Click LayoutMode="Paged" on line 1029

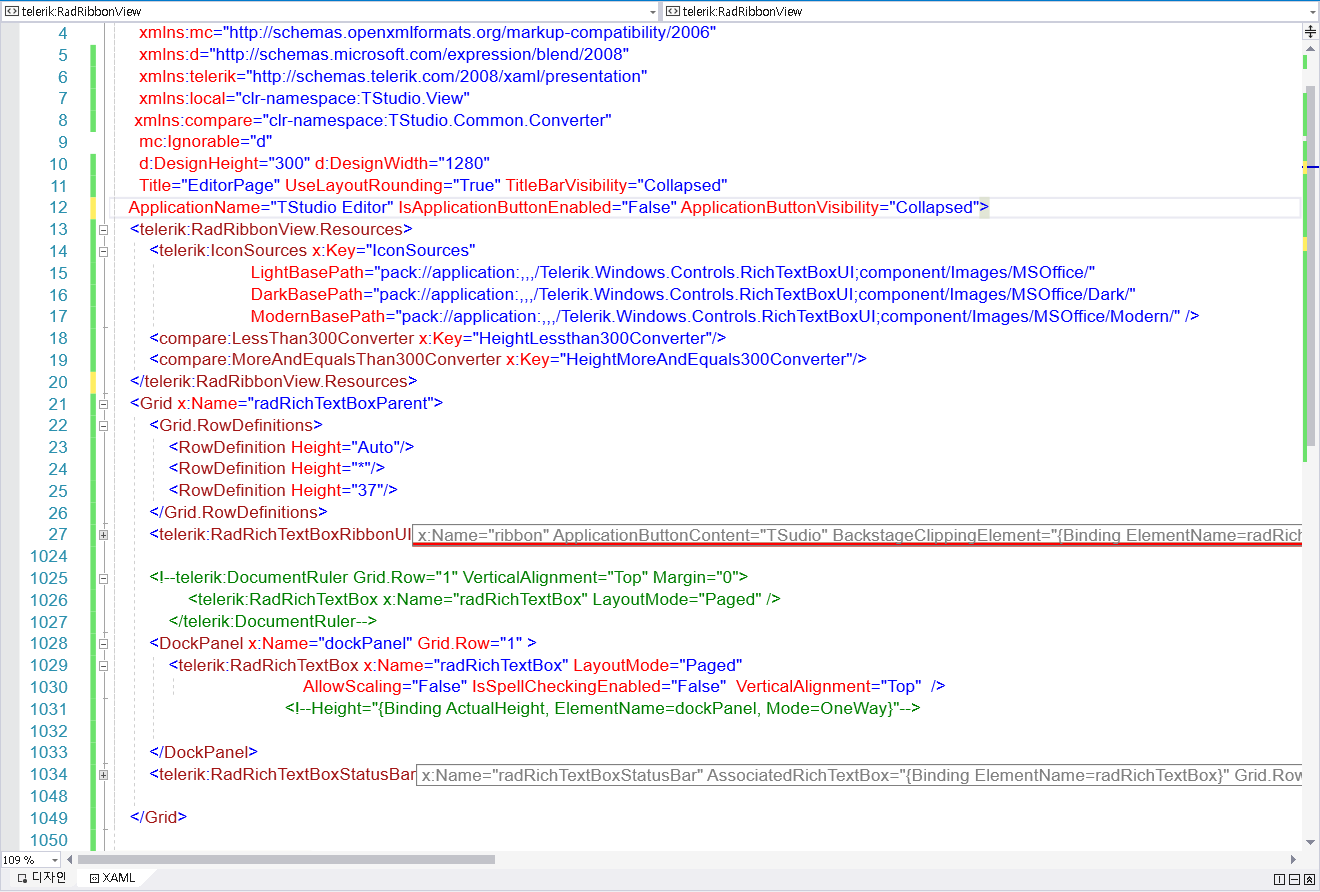coord(657,666)
